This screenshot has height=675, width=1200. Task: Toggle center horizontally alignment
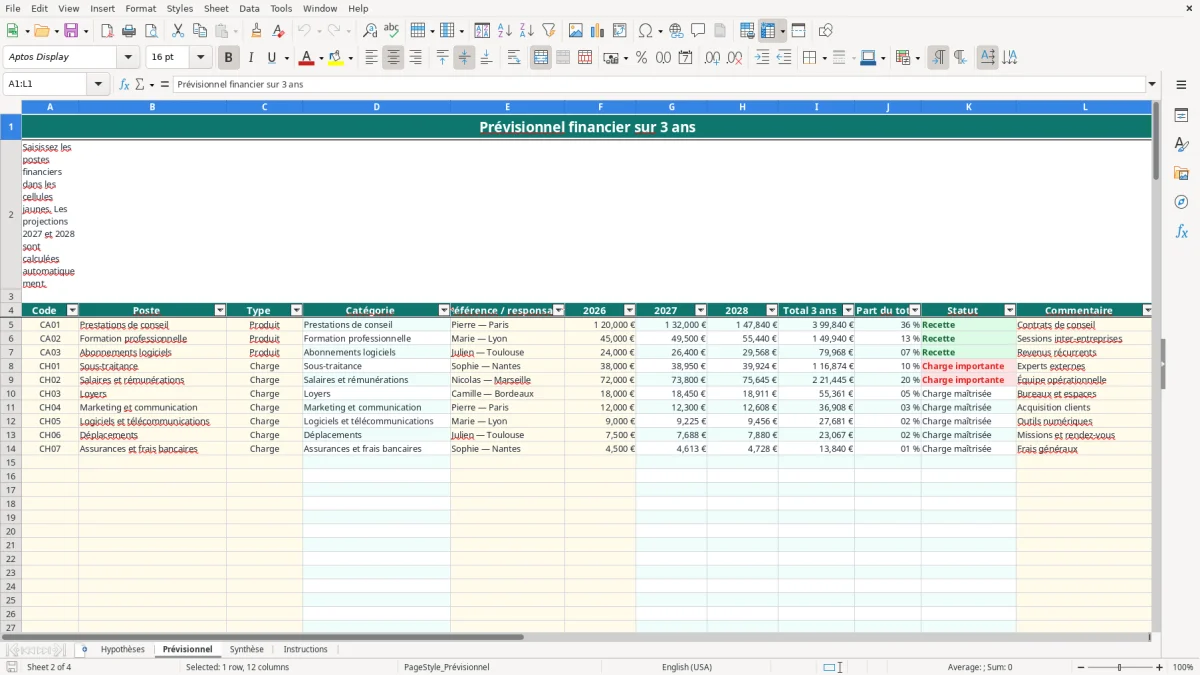pos(393,58)
